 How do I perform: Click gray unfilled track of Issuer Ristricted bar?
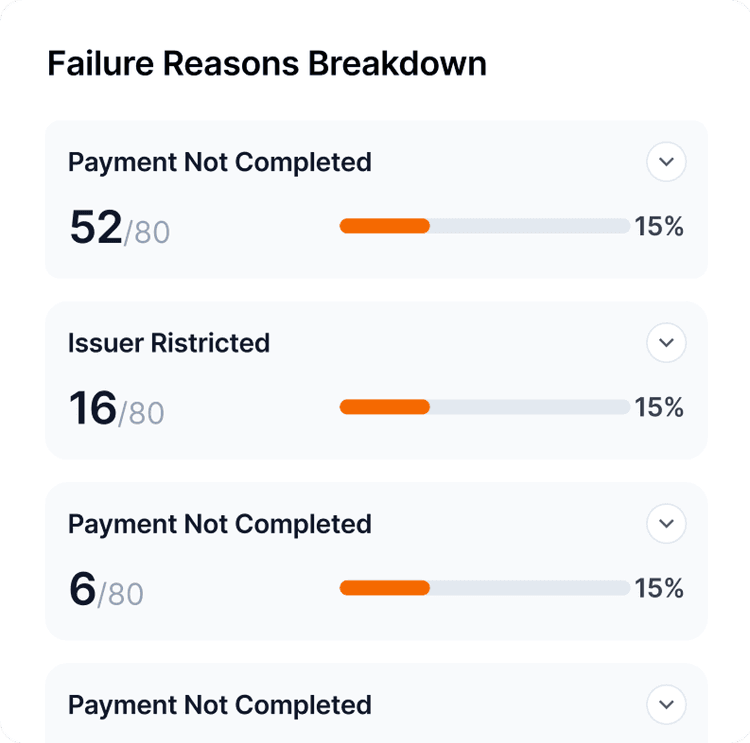pyautogui.click(x=530, y=407)
